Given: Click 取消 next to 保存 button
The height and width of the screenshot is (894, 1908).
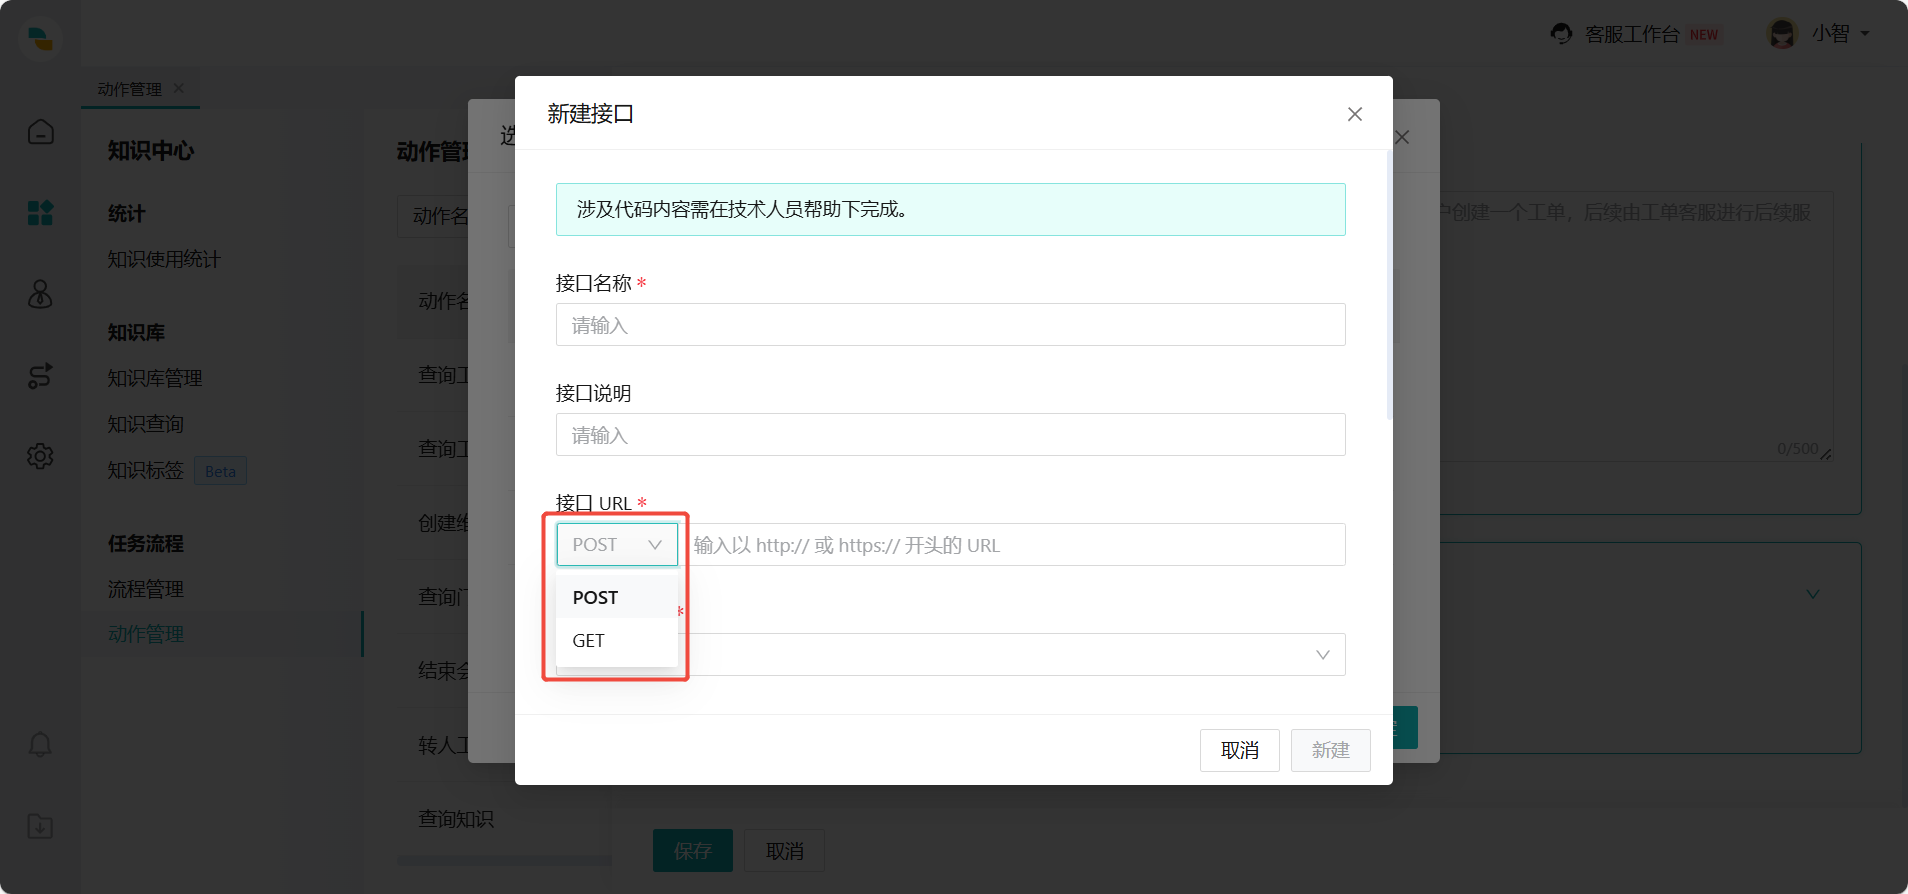Looking at the screenshot, I should coord(785,850).
